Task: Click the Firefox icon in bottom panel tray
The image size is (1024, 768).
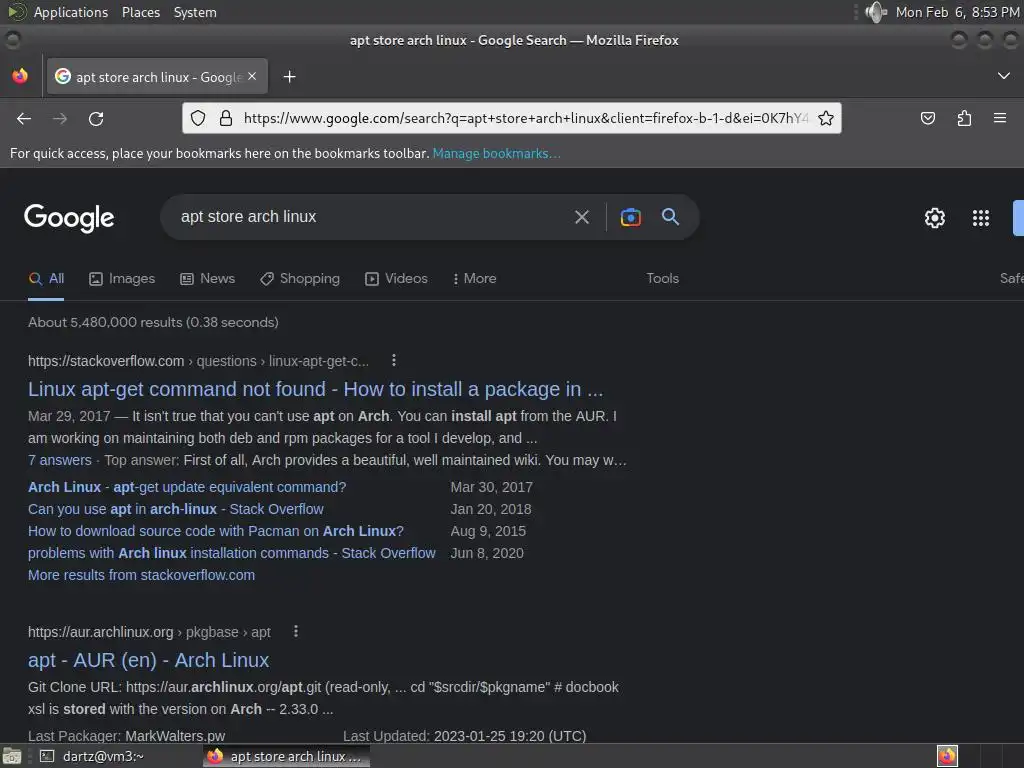Action: click(947, 756)
